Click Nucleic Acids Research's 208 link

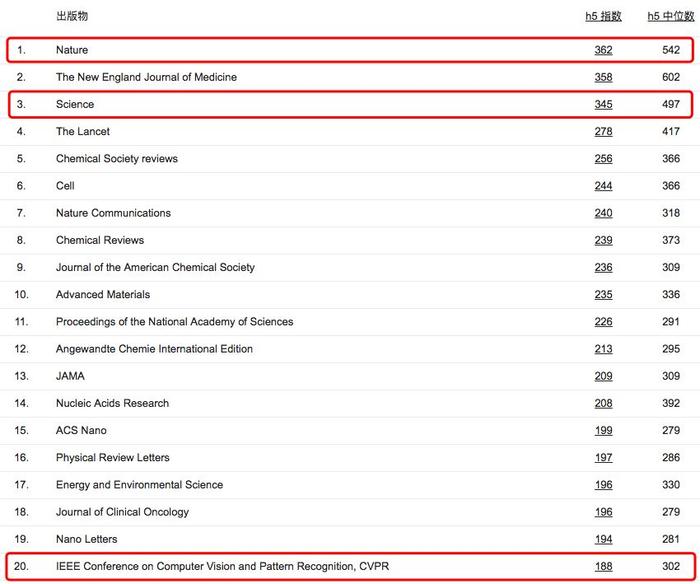[x=603, y=404]
